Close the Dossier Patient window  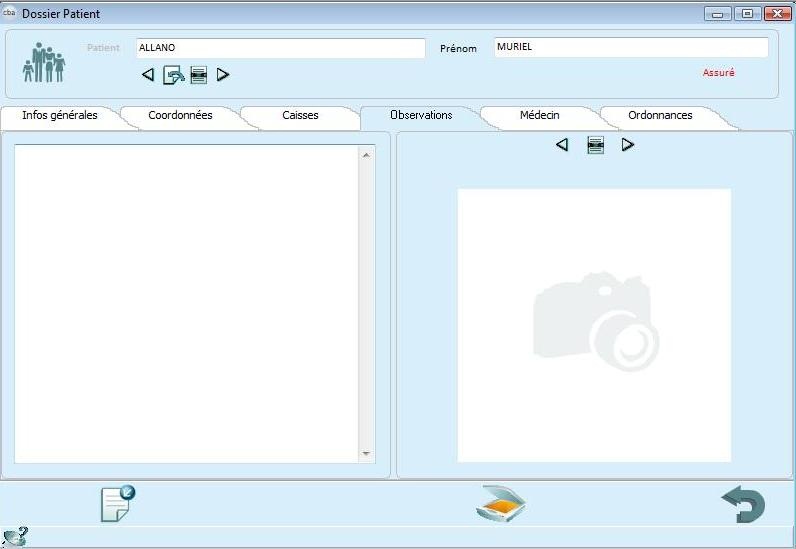tap(777, 14)
